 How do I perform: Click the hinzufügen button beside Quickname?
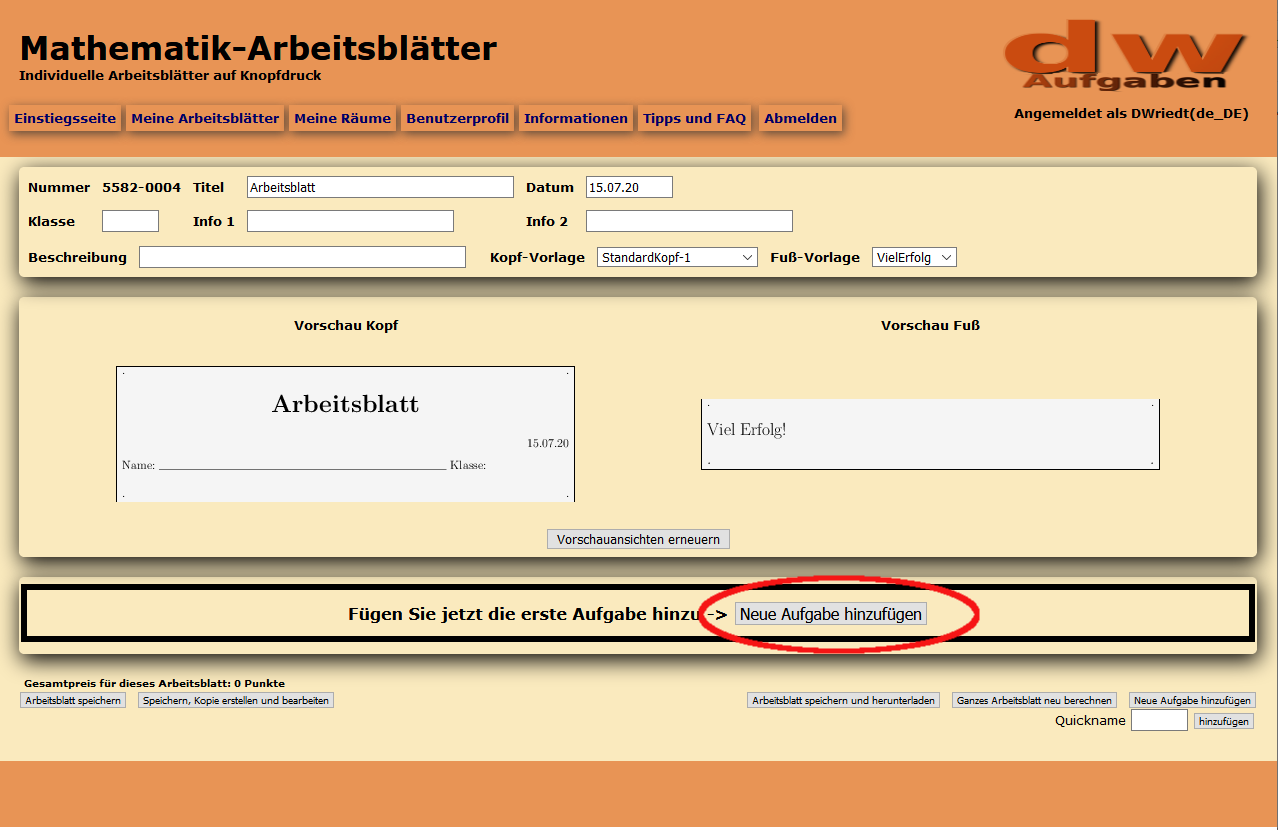pyautogui.click(x=1224, y=721)
